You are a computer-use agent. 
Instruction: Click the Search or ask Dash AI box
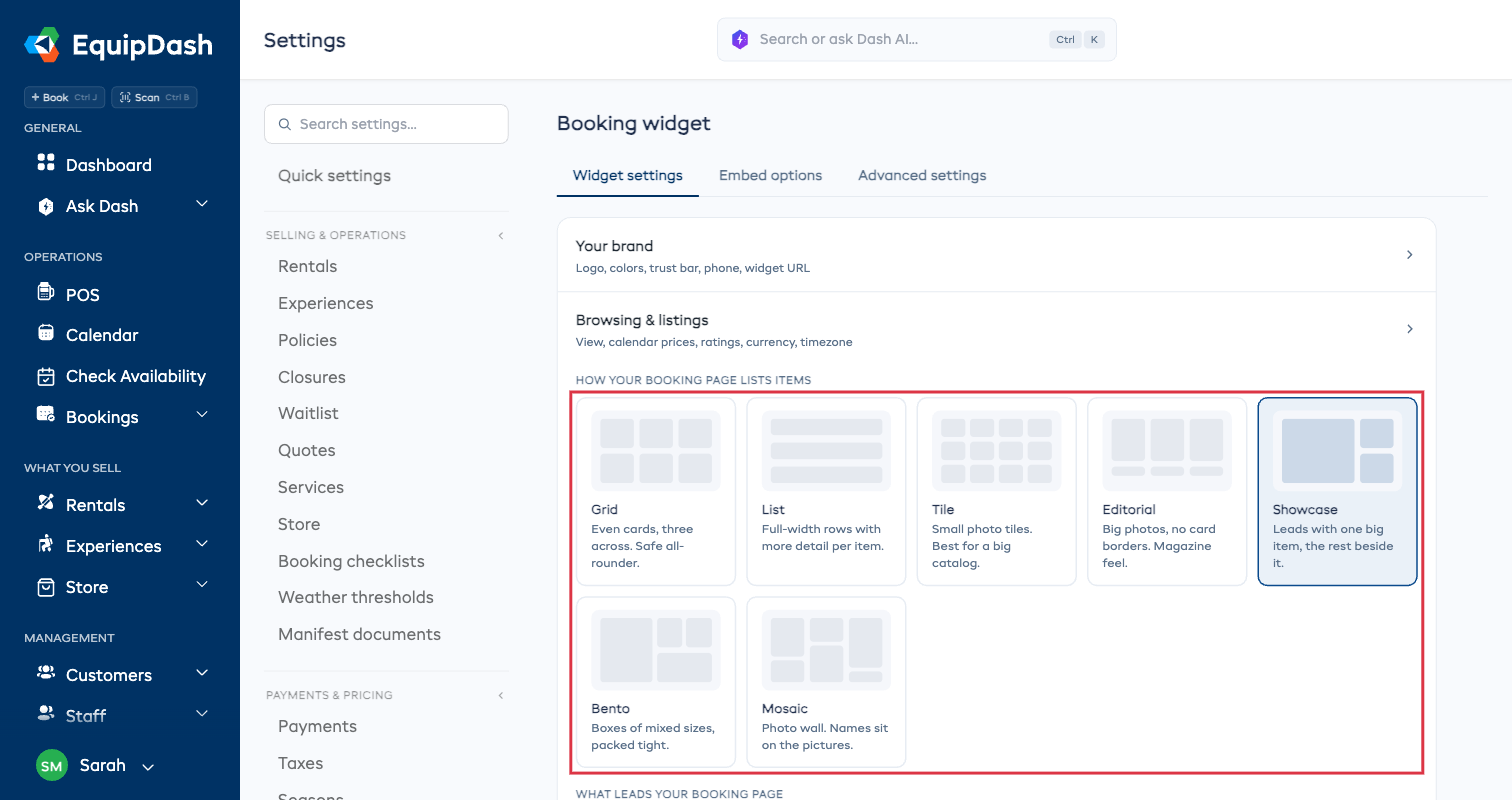coord(916,39)
